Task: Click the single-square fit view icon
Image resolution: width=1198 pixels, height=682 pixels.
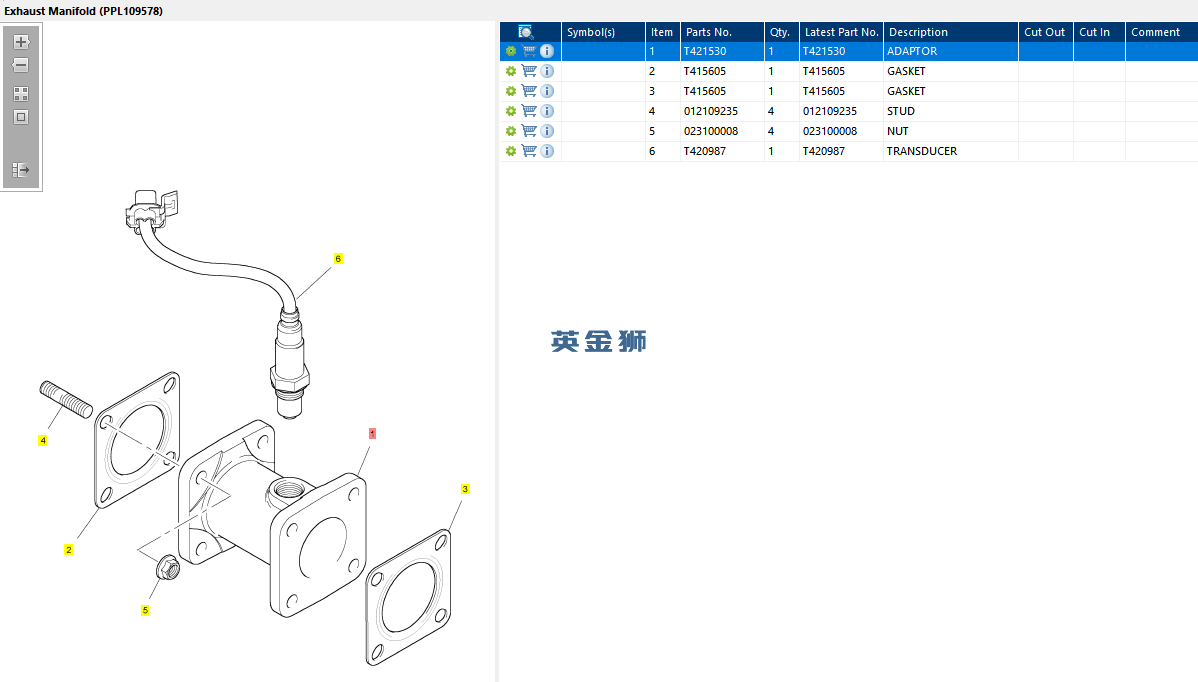Action: click(21, 117)
